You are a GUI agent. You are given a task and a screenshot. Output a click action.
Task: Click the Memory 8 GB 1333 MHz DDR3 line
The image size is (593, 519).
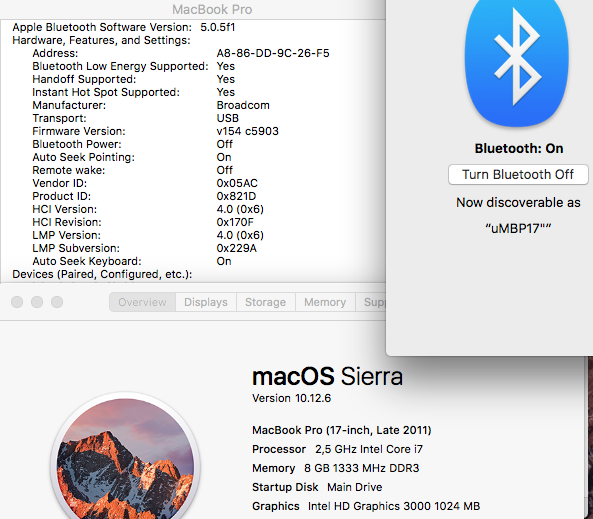point(335,468)
